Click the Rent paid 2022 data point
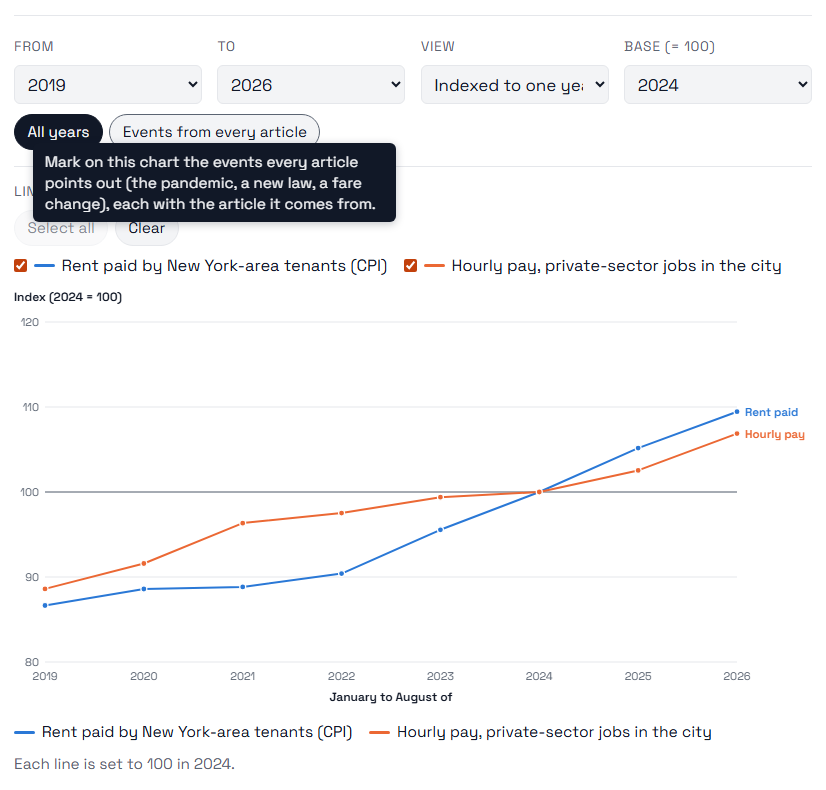 [x=341, y=574]
